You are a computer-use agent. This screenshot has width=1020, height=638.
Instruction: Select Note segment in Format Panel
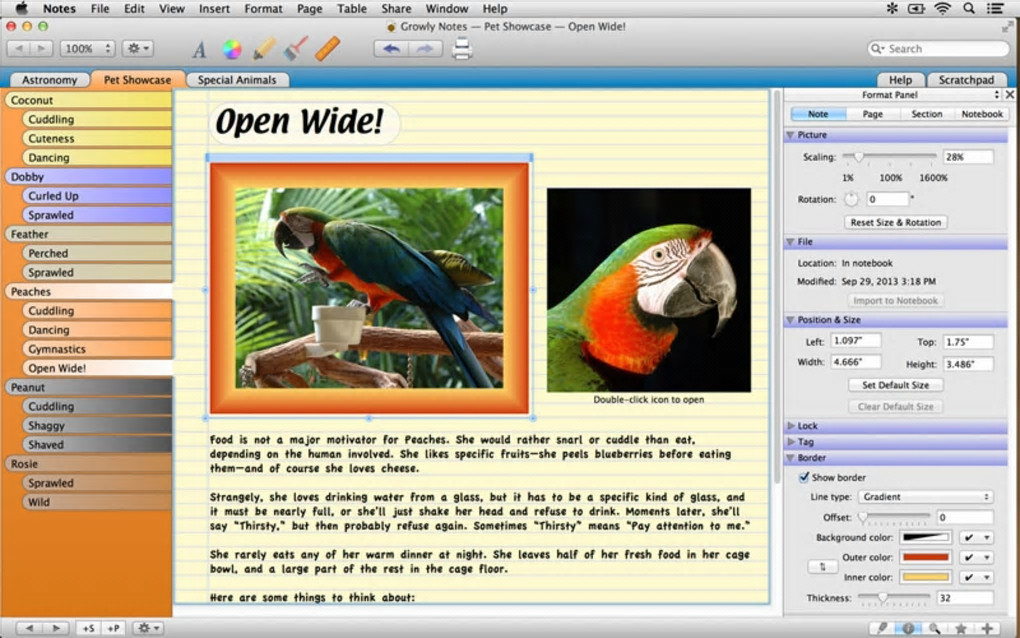818,114
